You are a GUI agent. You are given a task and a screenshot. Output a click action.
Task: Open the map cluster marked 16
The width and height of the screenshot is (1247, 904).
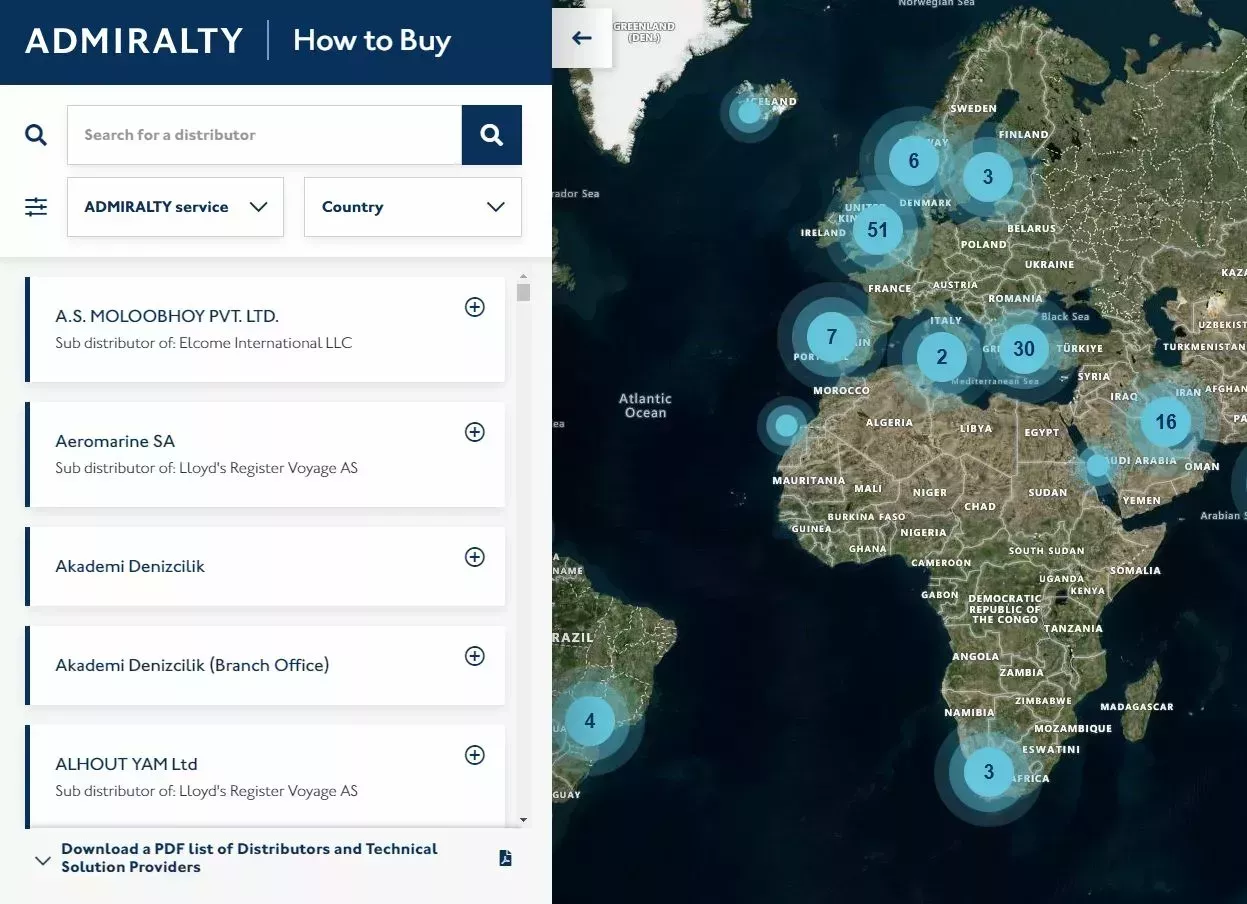pyautogui.click(x=1166, y=422)
